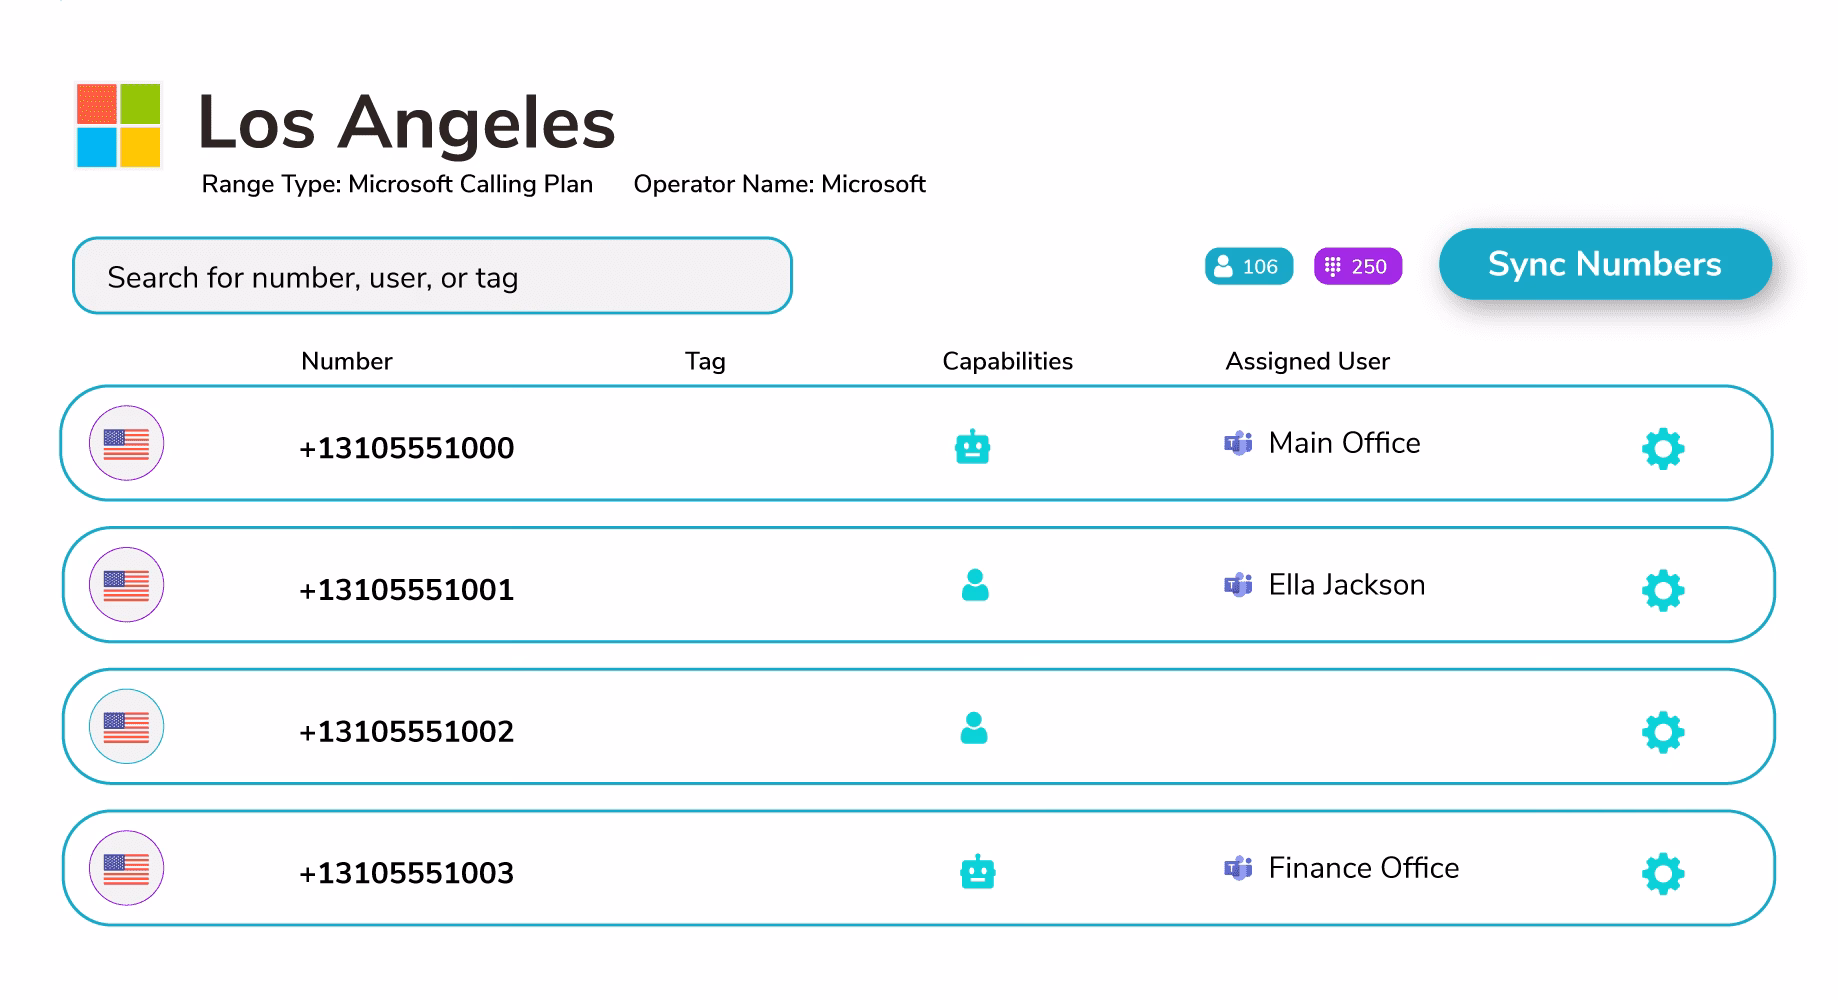Open the settings gear for +13105551000
1838x1000 pixels.
[x=1662, y=449]
